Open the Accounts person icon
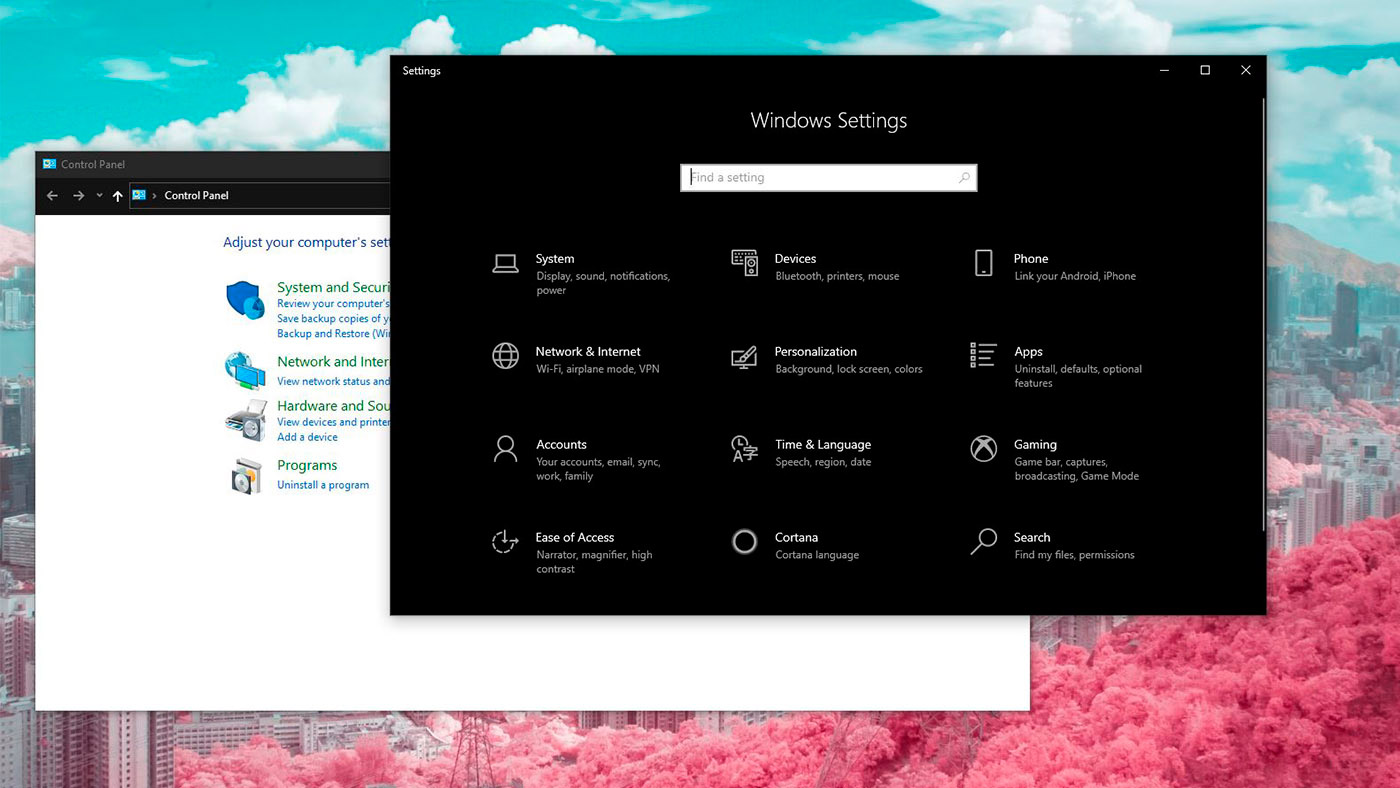The height and width of the screenshot is (788, 1400). tap(505, 448)
